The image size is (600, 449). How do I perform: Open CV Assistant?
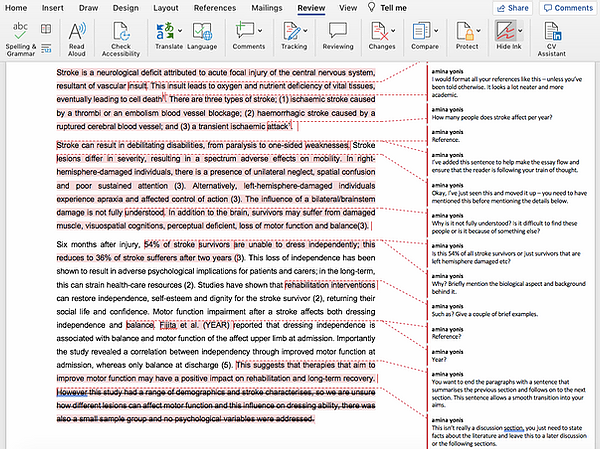(x=551, y=39)
